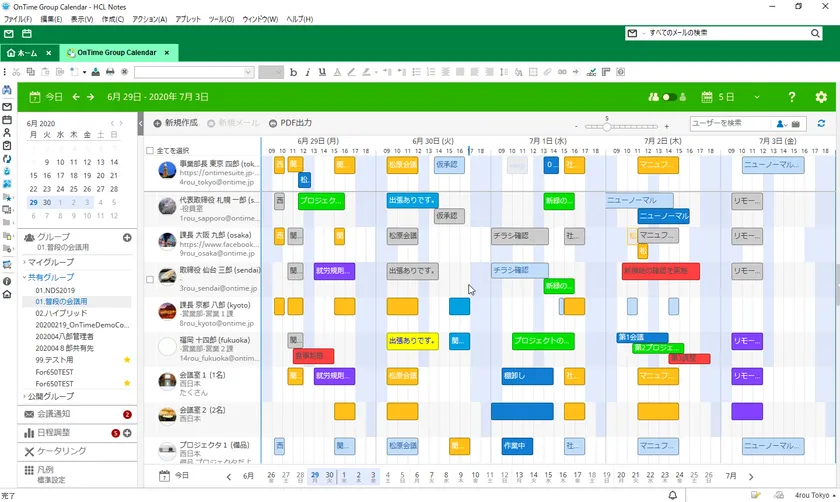Screen dimensions: 840x502
Task: Click the printer icon in toolbar
Action: click(110, 72)
